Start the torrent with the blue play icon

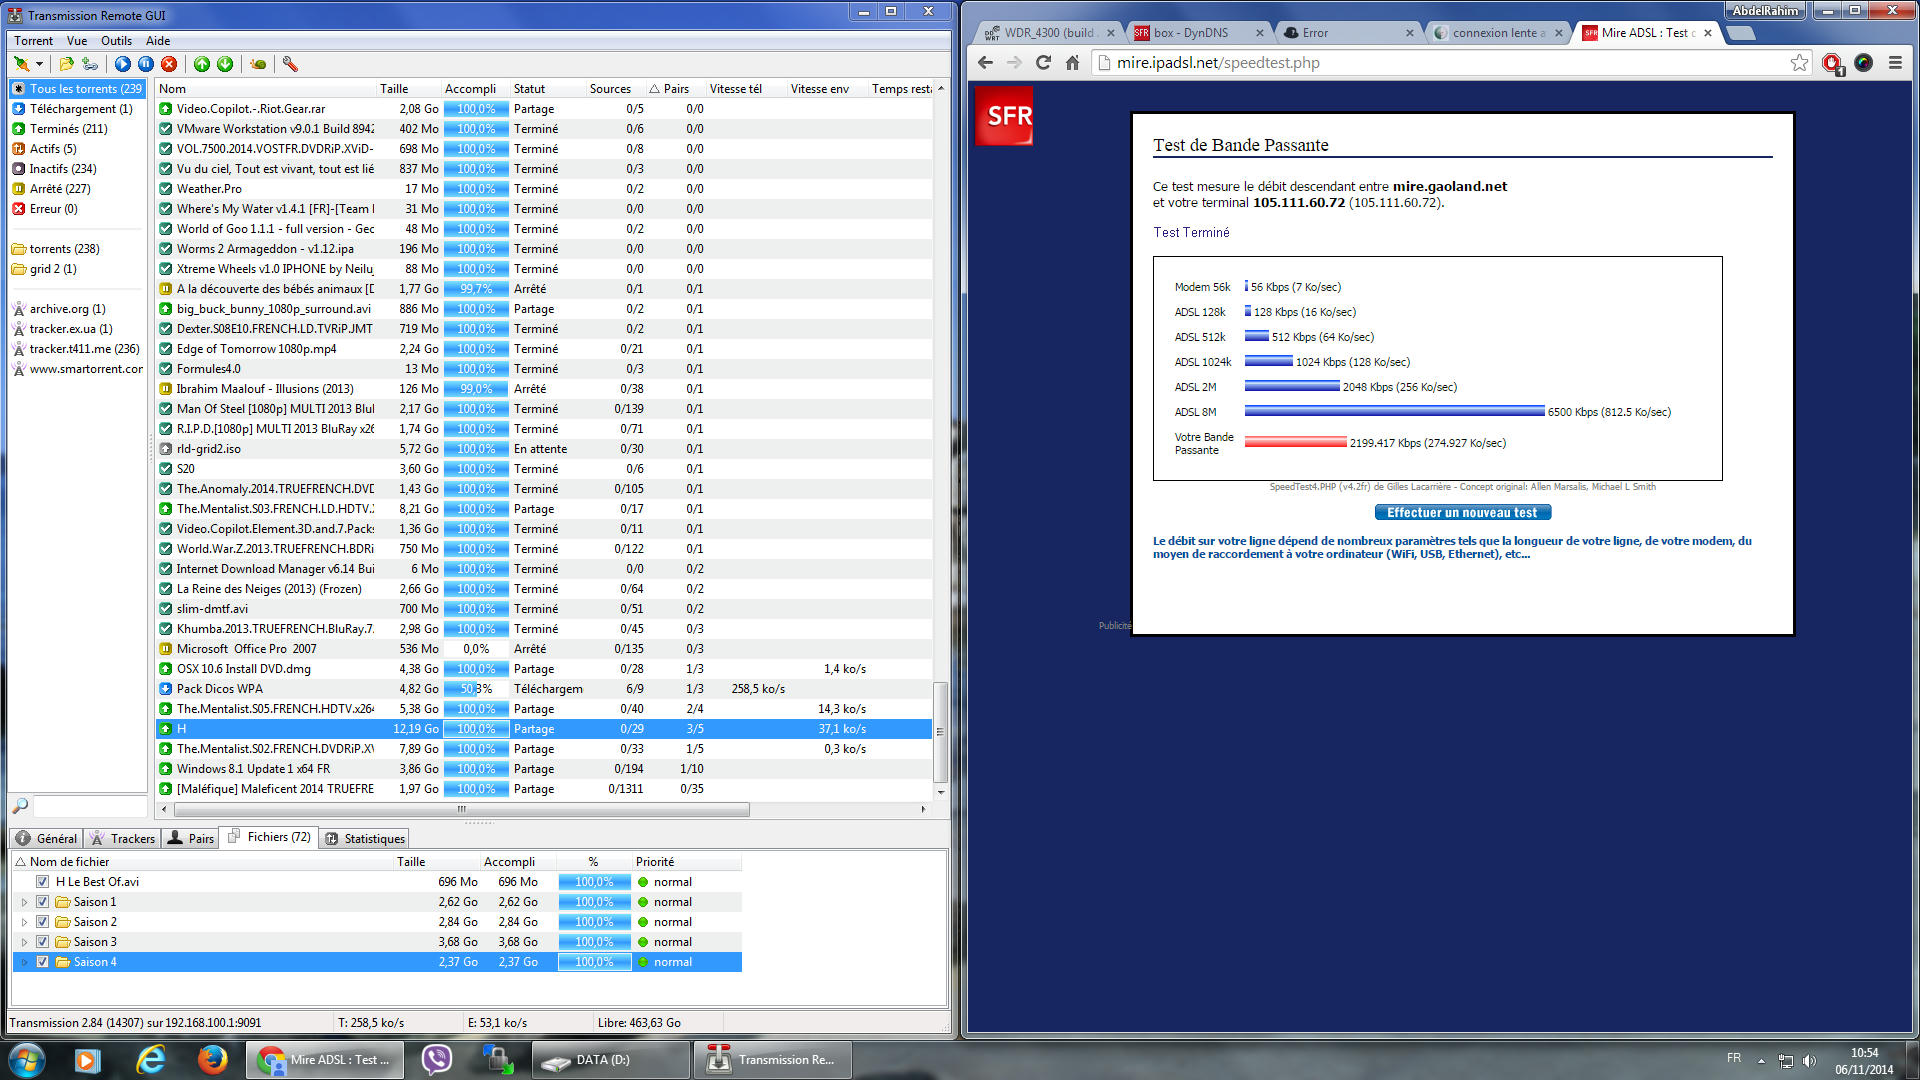coord(123,64)
